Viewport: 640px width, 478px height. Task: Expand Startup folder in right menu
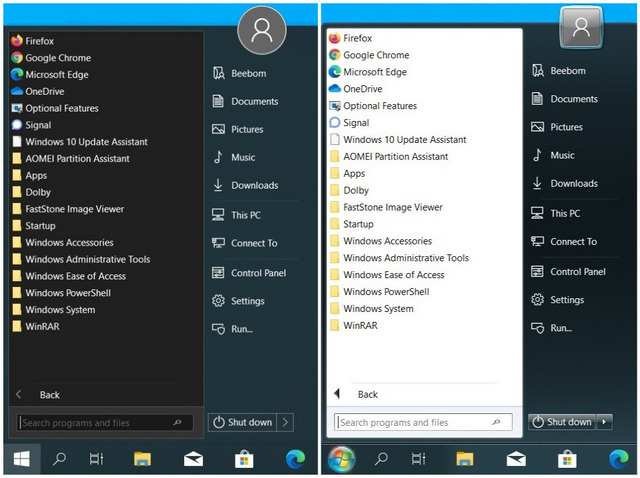[352, 224]
